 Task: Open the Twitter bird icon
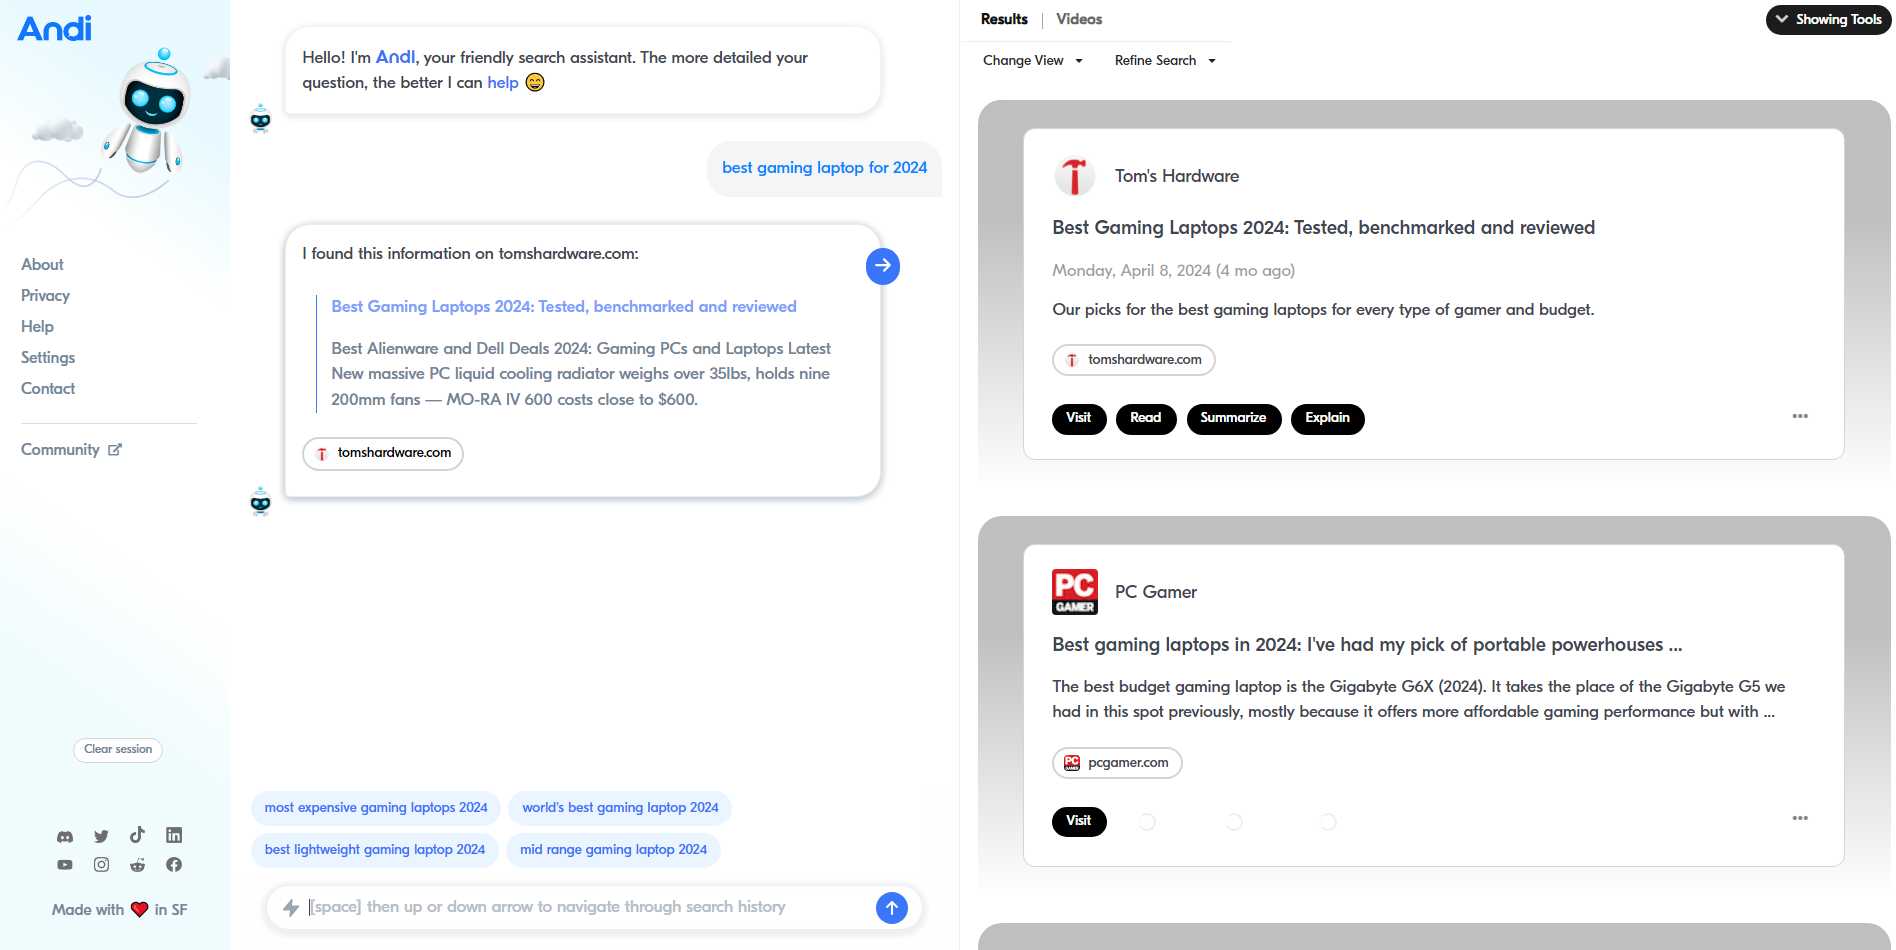coord(101,836)
